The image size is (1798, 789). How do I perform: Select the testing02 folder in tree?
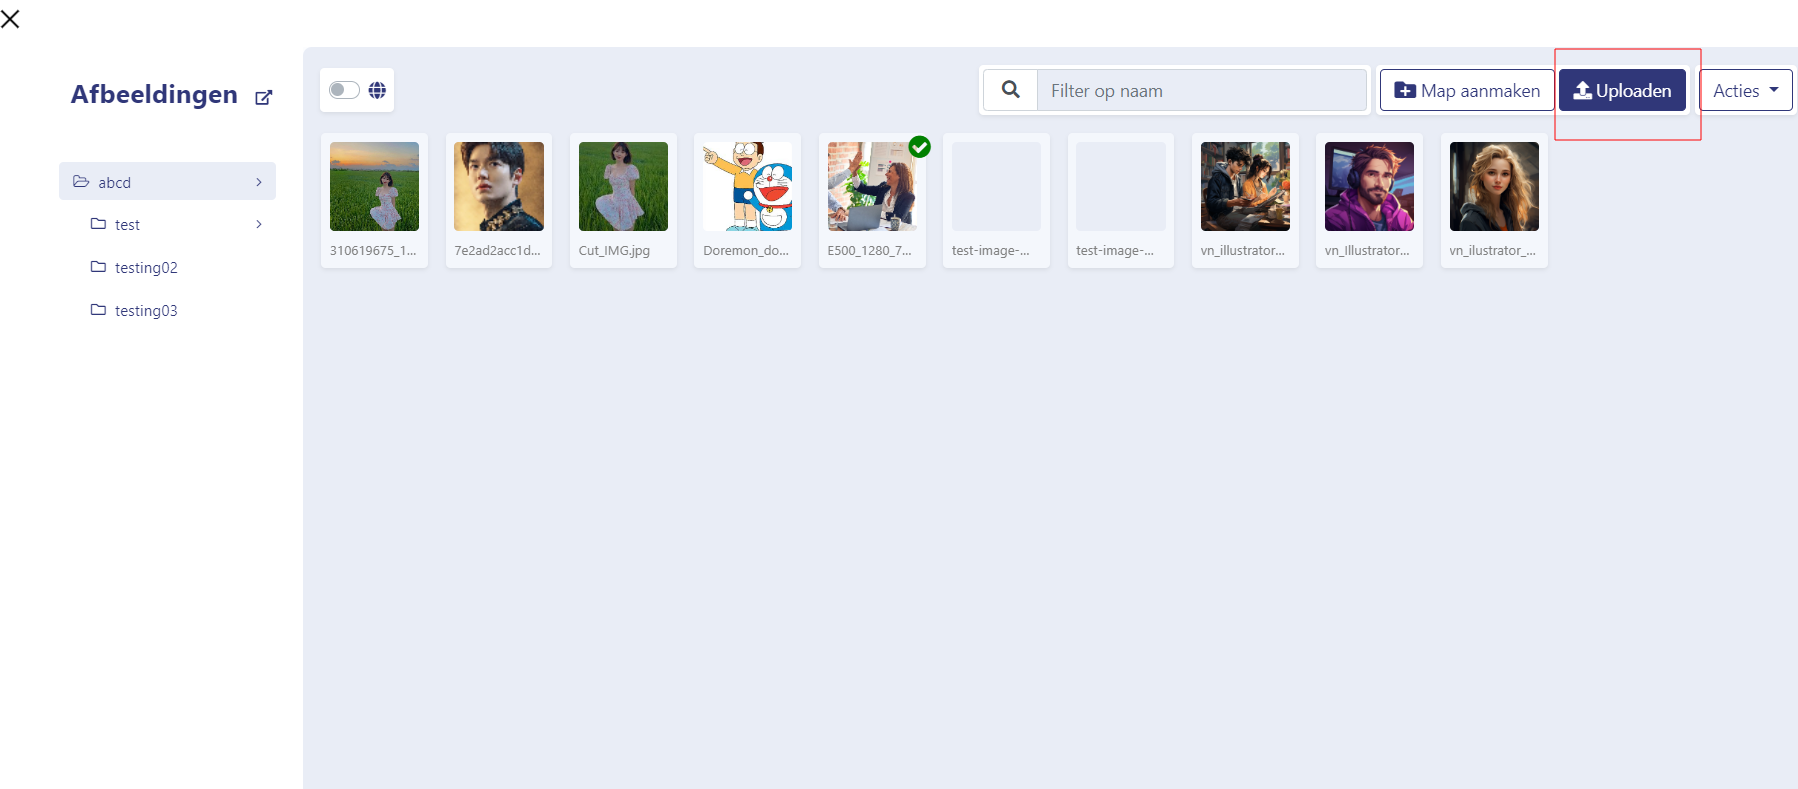pos(146,268)
